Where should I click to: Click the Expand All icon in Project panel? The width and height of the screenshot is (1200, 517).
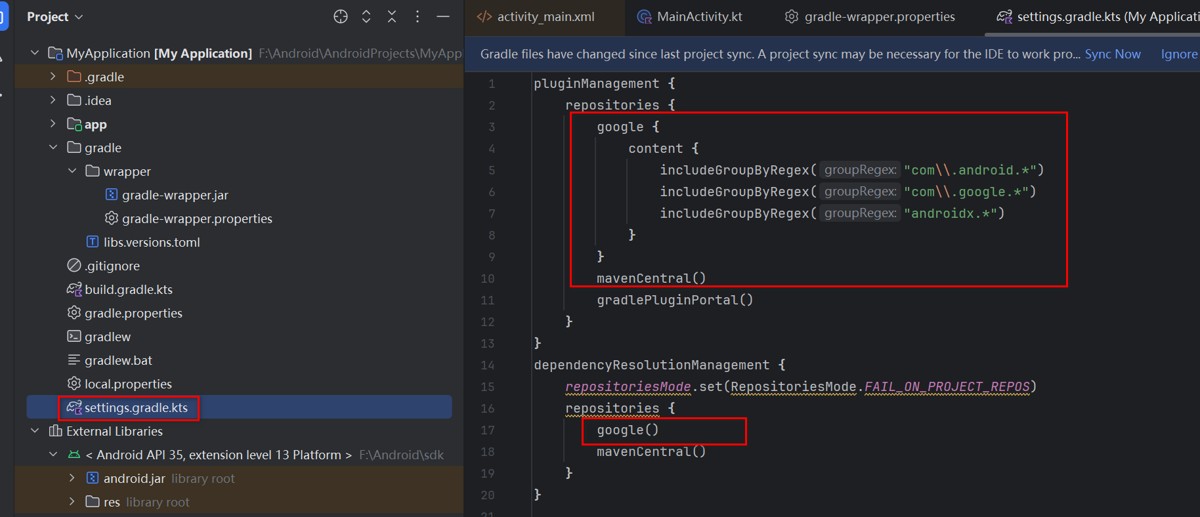(x=366, y=17)
